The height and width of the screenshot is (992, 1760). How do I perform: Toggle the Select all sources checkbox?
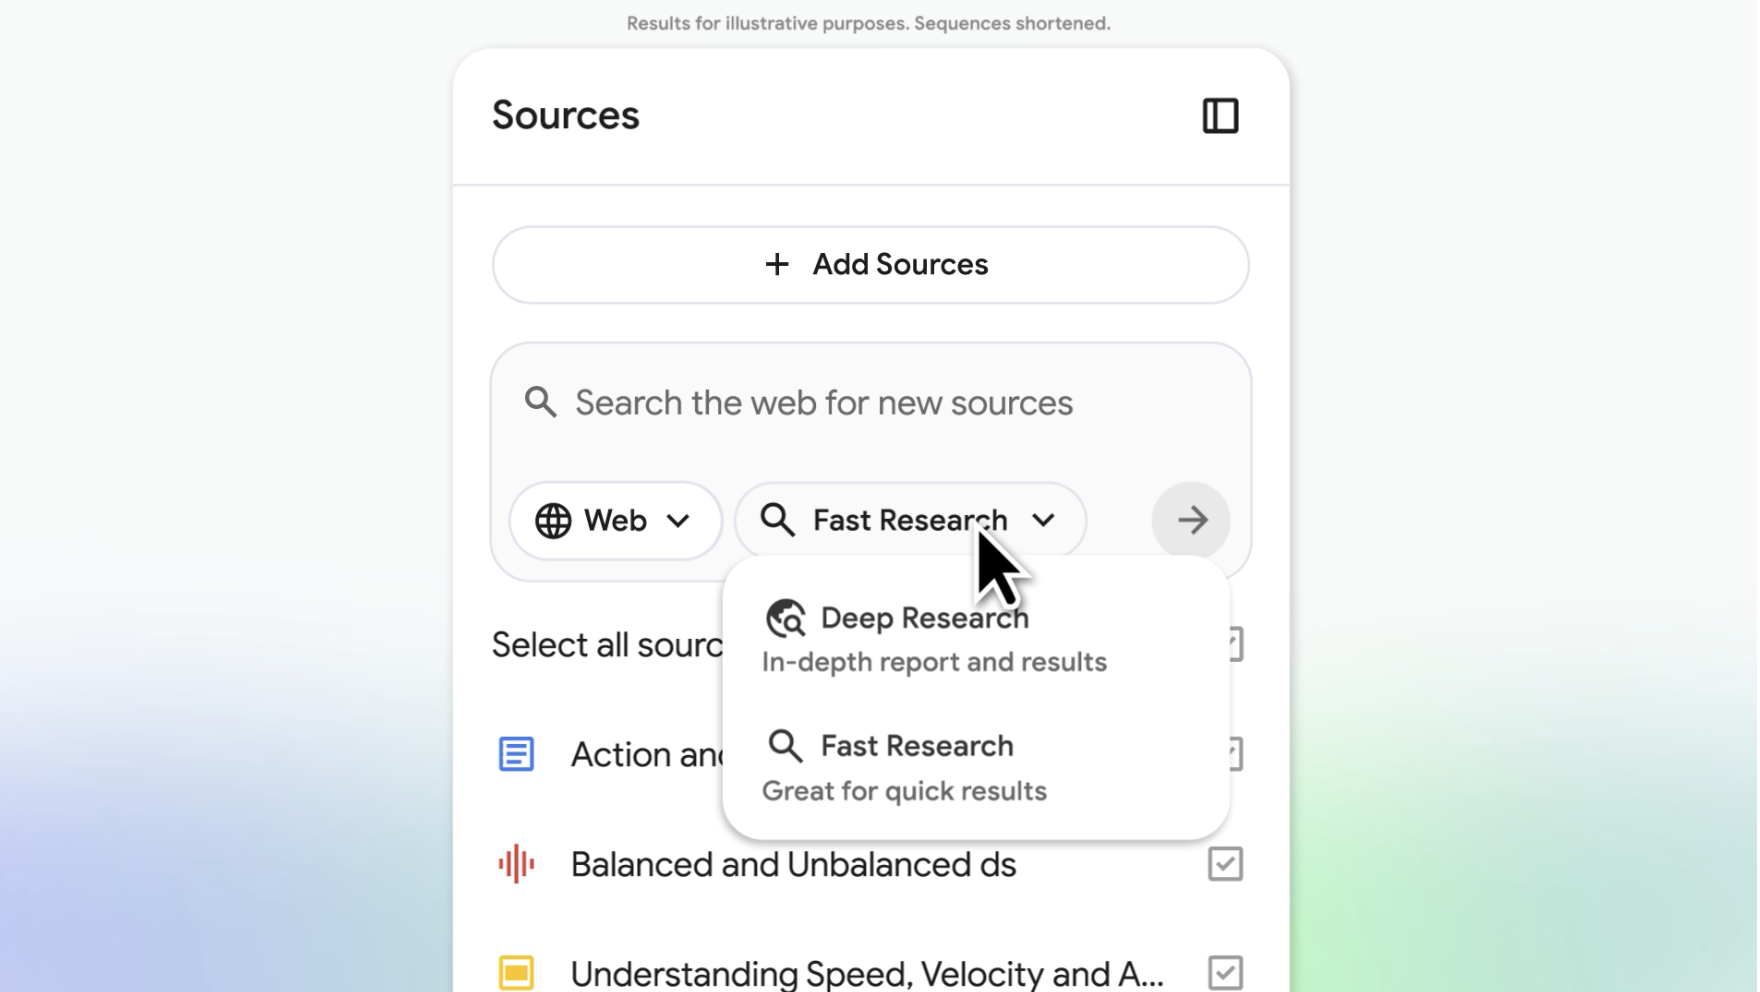(x=1236, y=645)
